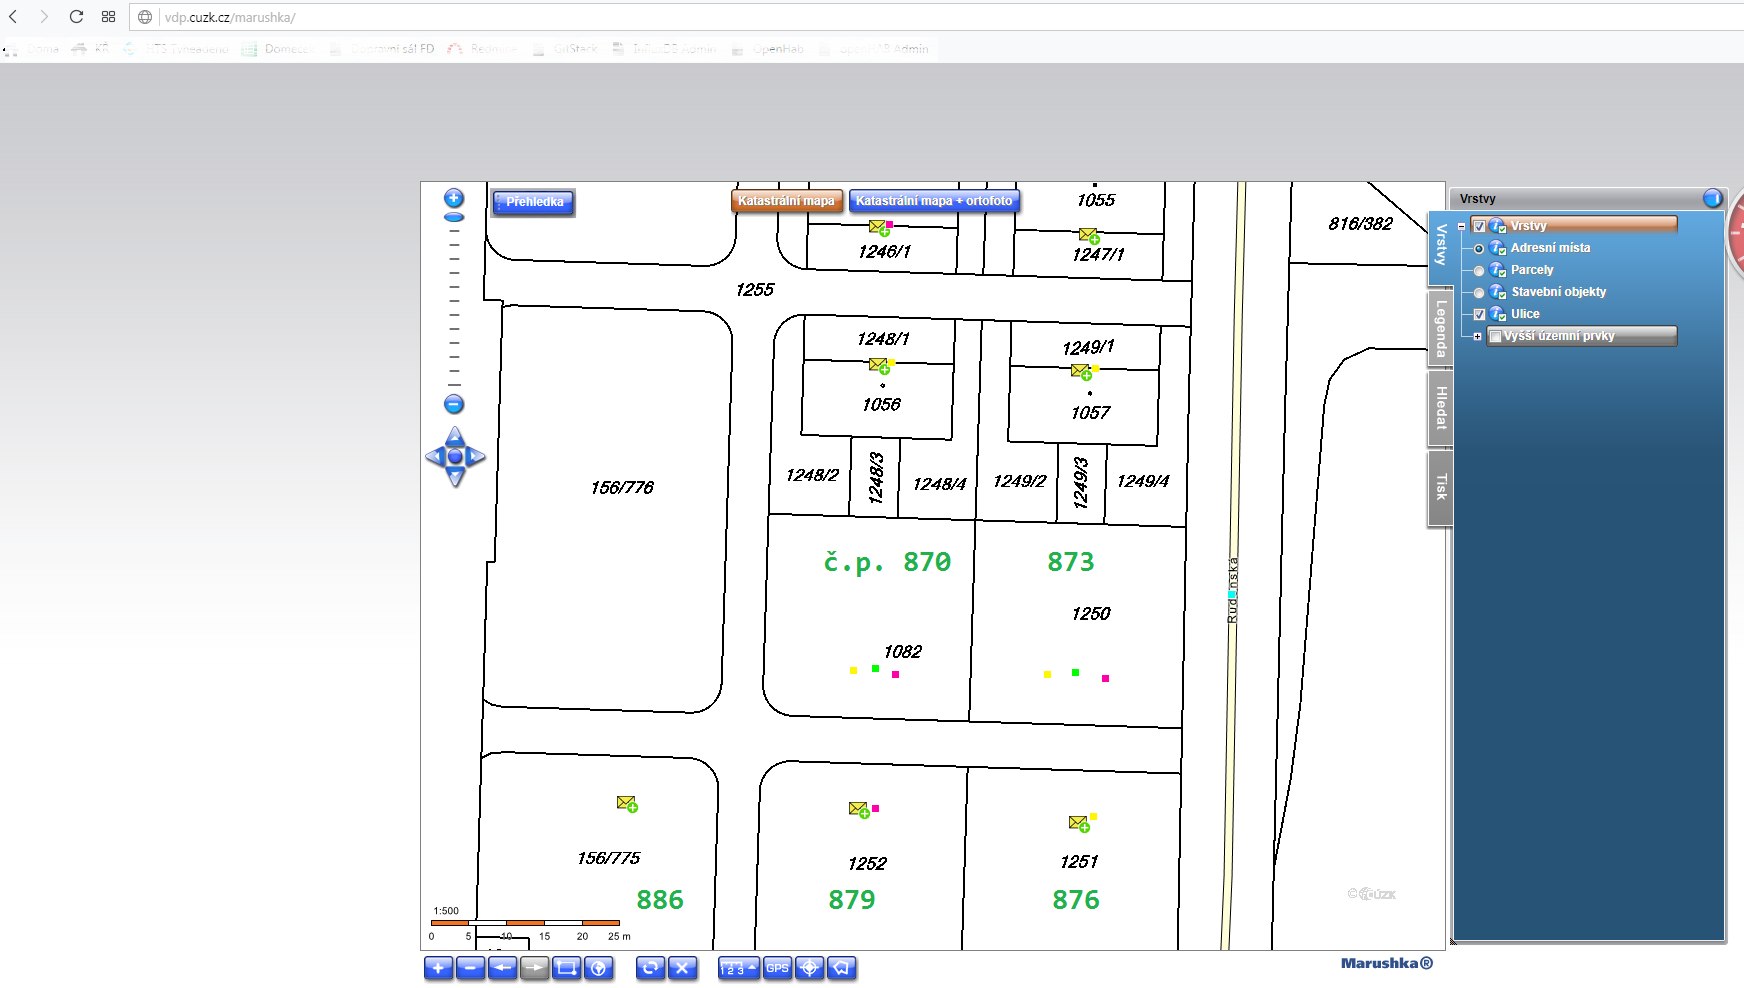Go back to previous map view
The image size is (1744, 988).
coord(502,968)
